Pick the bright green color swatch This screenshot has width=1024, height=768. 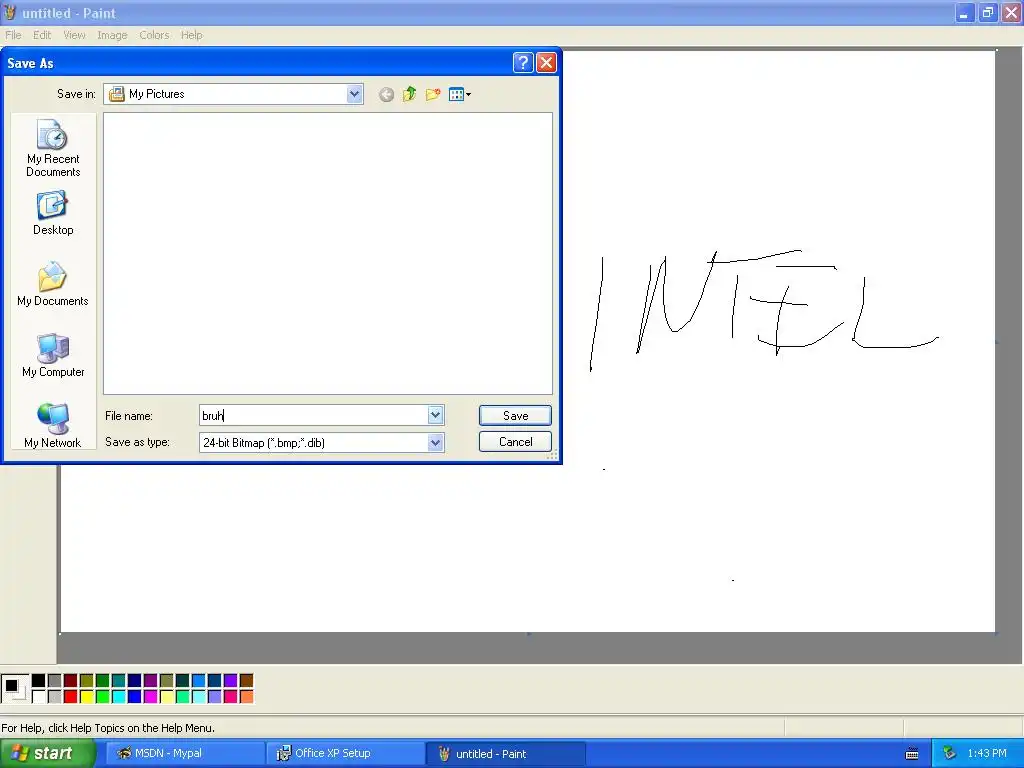point(103,697)
